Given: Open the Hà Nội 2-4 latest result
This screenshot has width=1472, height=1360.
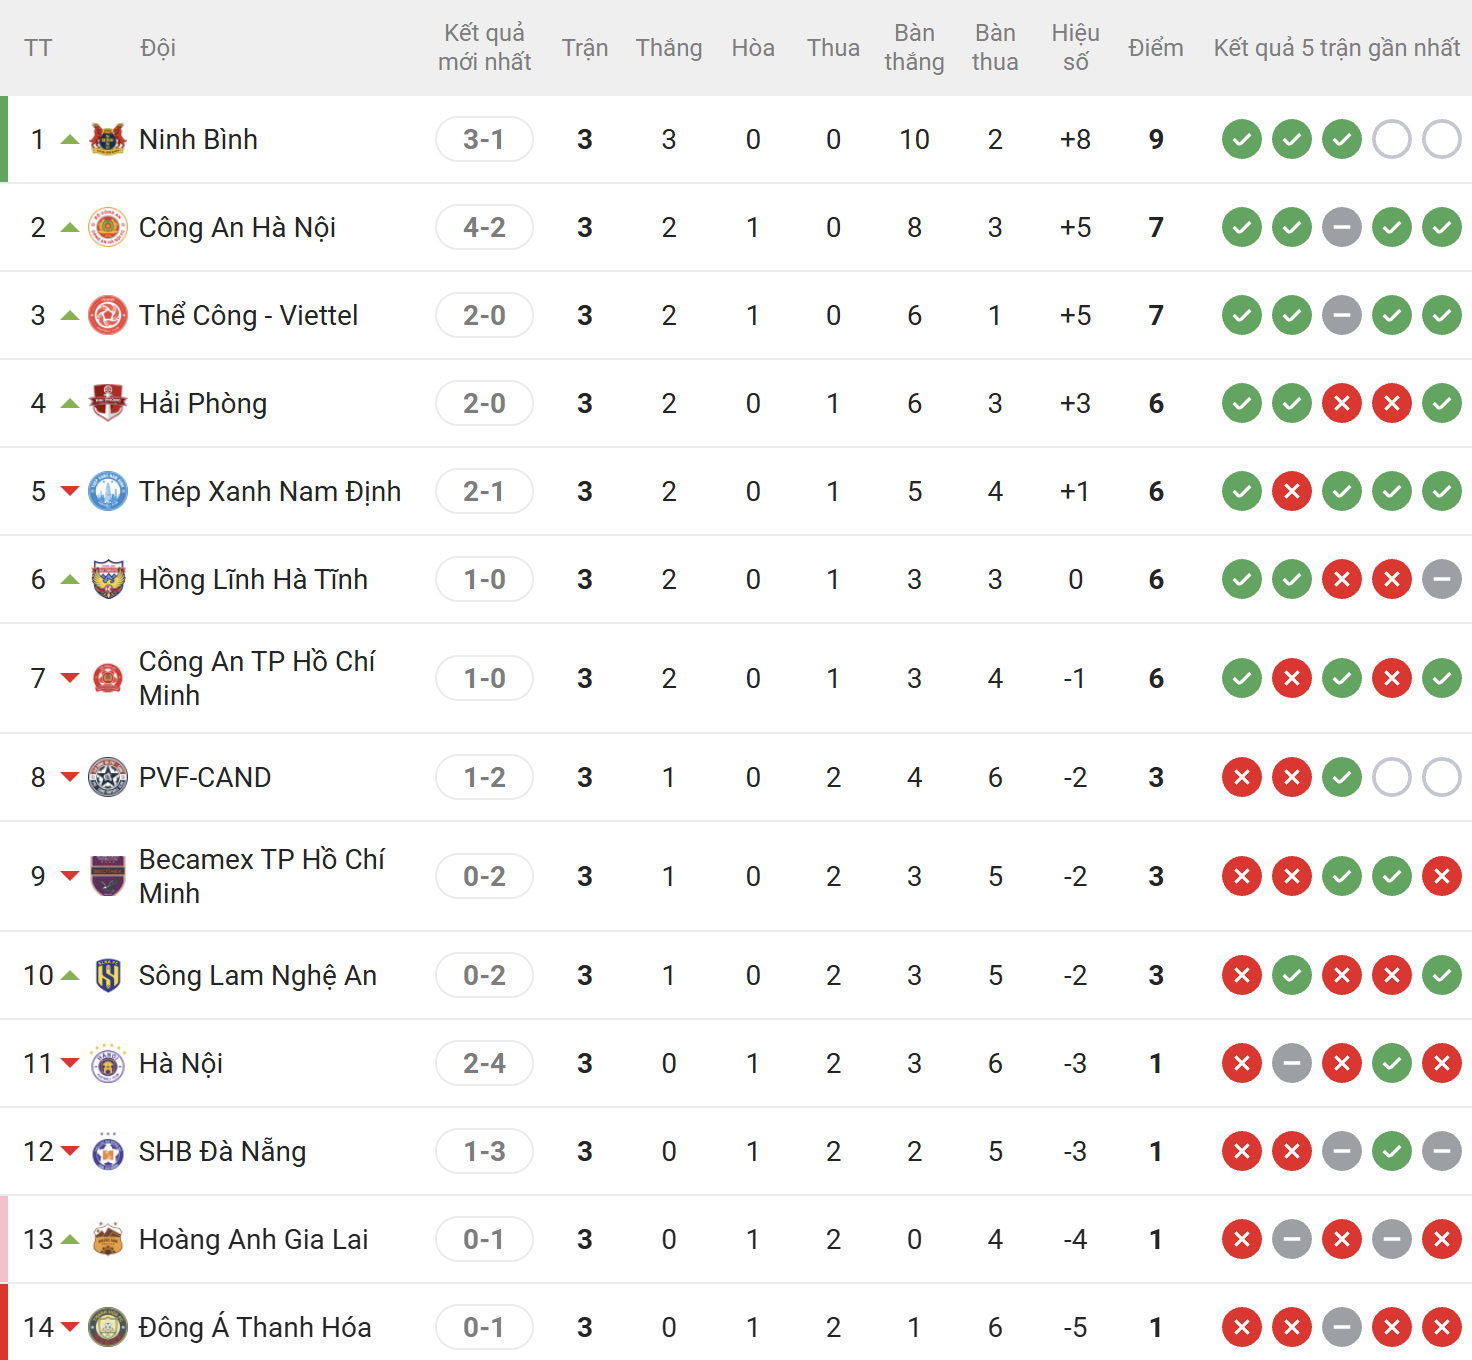Looking at the screenshot, I should (484, 1063).
